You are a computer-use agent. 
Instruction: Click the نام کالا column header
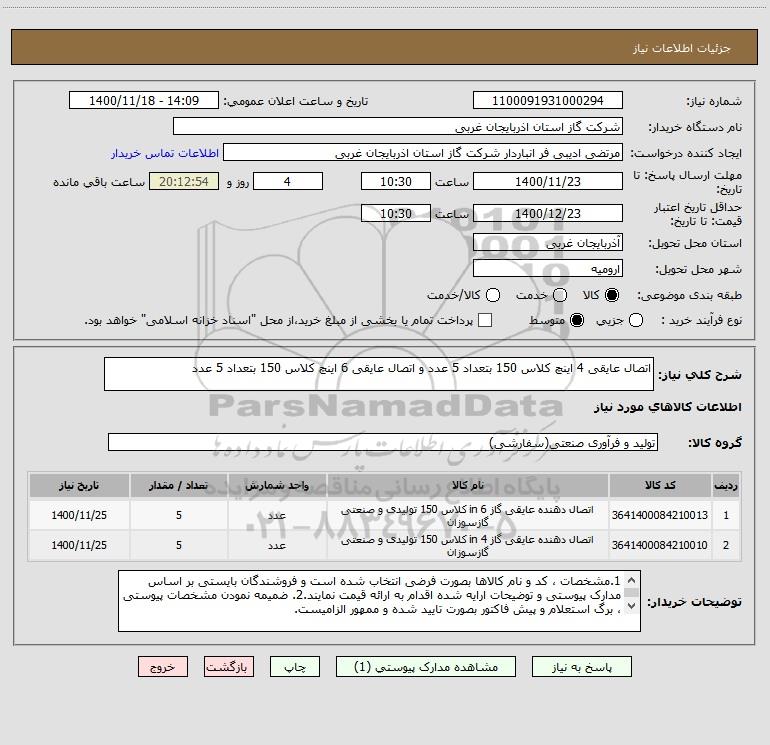coord(468,485)
